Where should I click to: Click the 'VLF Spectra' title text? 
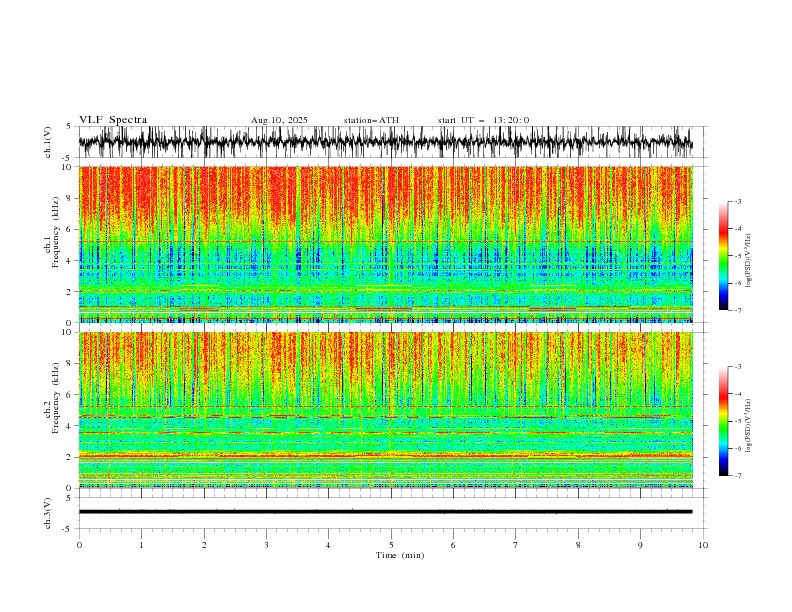[113, 120]
